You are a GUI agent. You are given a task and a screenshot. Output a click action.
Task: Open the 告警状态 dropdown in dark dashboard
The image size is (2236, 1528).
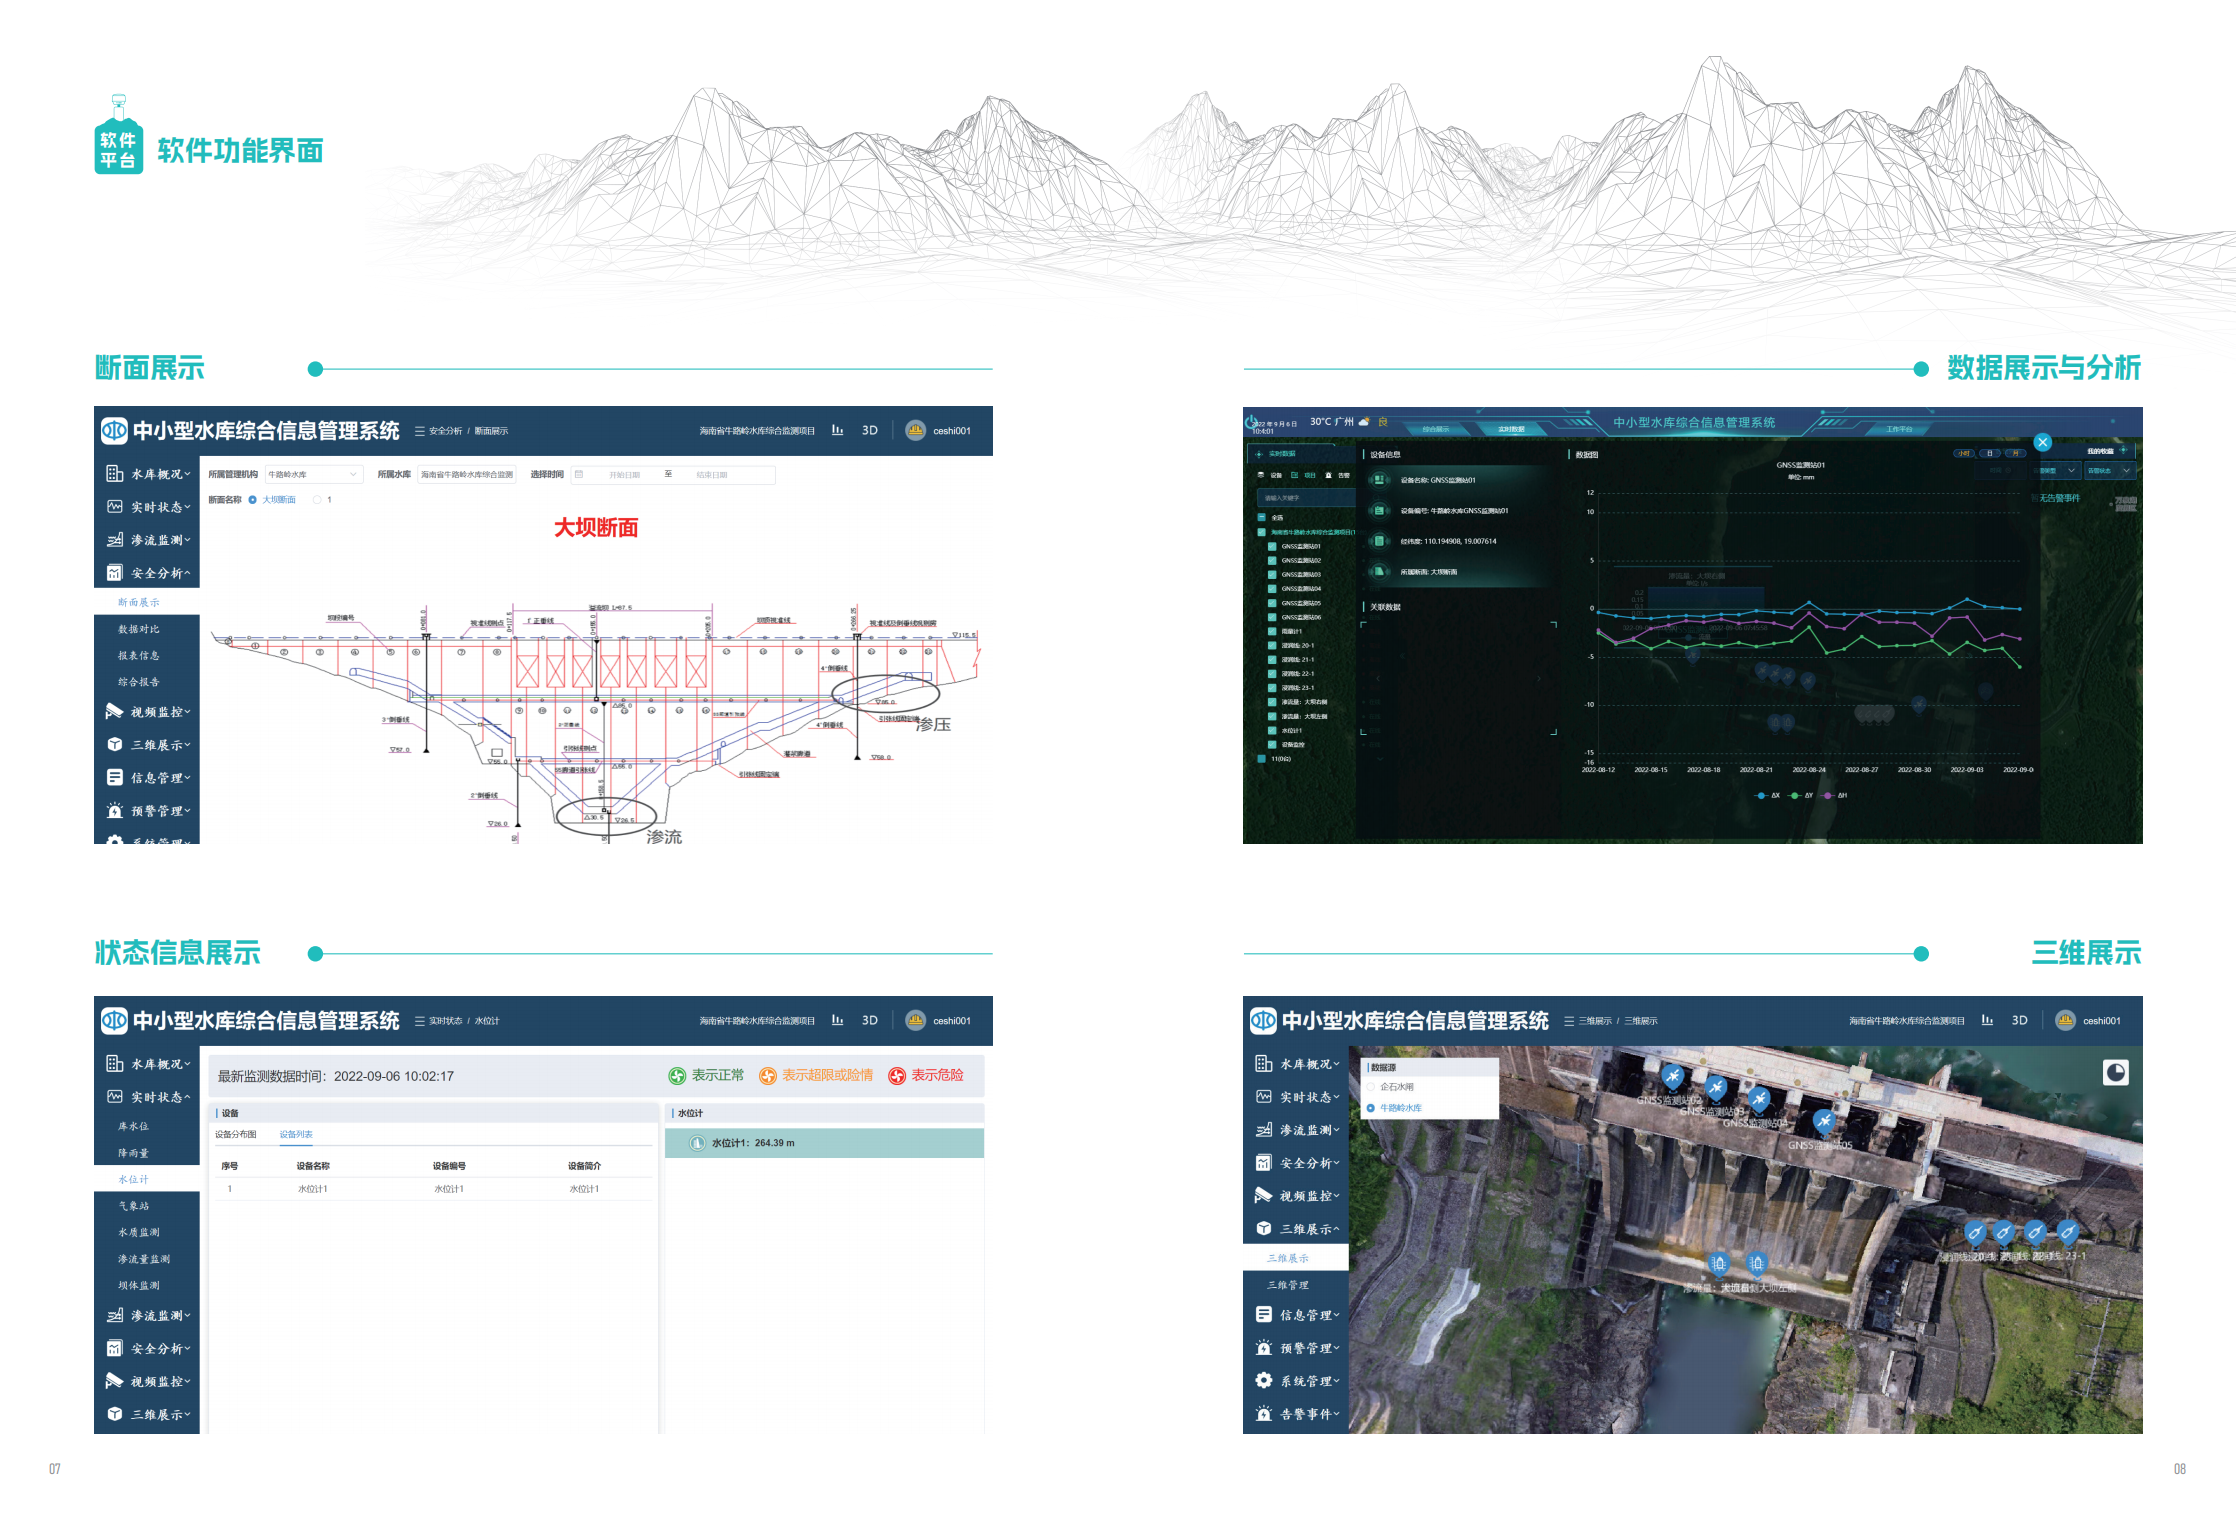[x=2111, y=471]
